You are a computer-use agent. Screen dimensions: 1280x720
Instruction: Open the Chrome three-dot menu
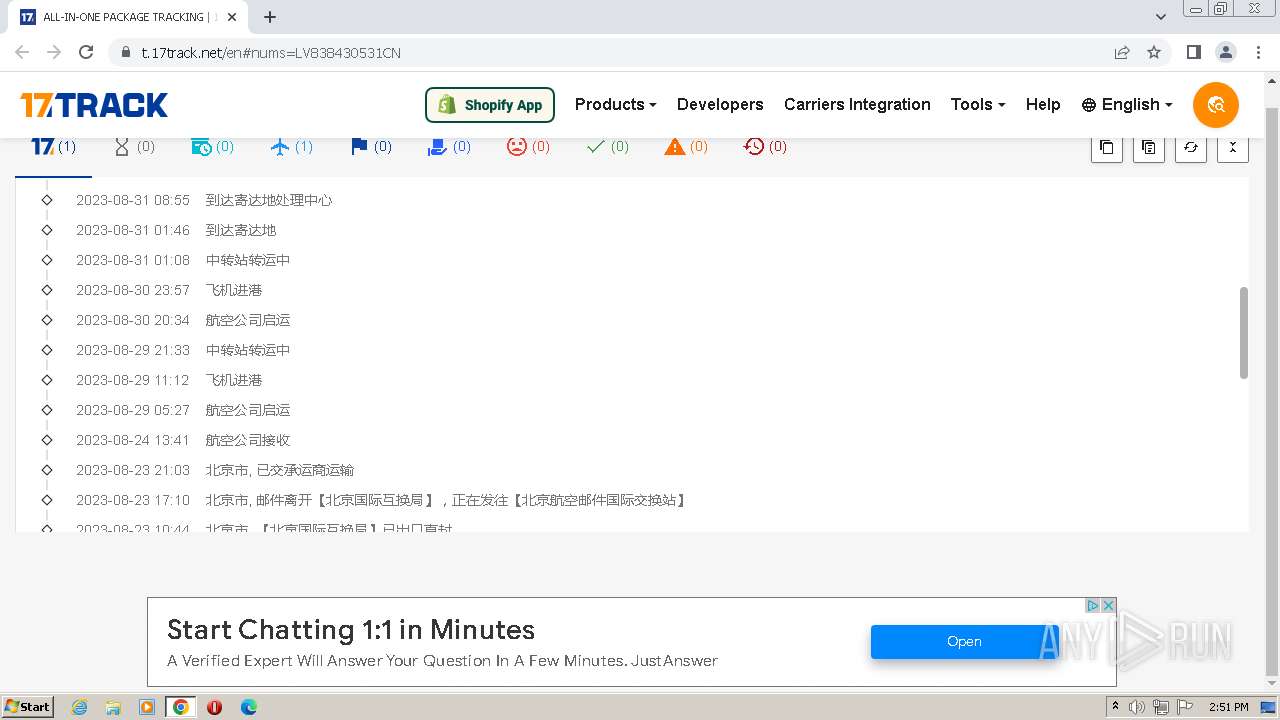[x=1257, y=52]
